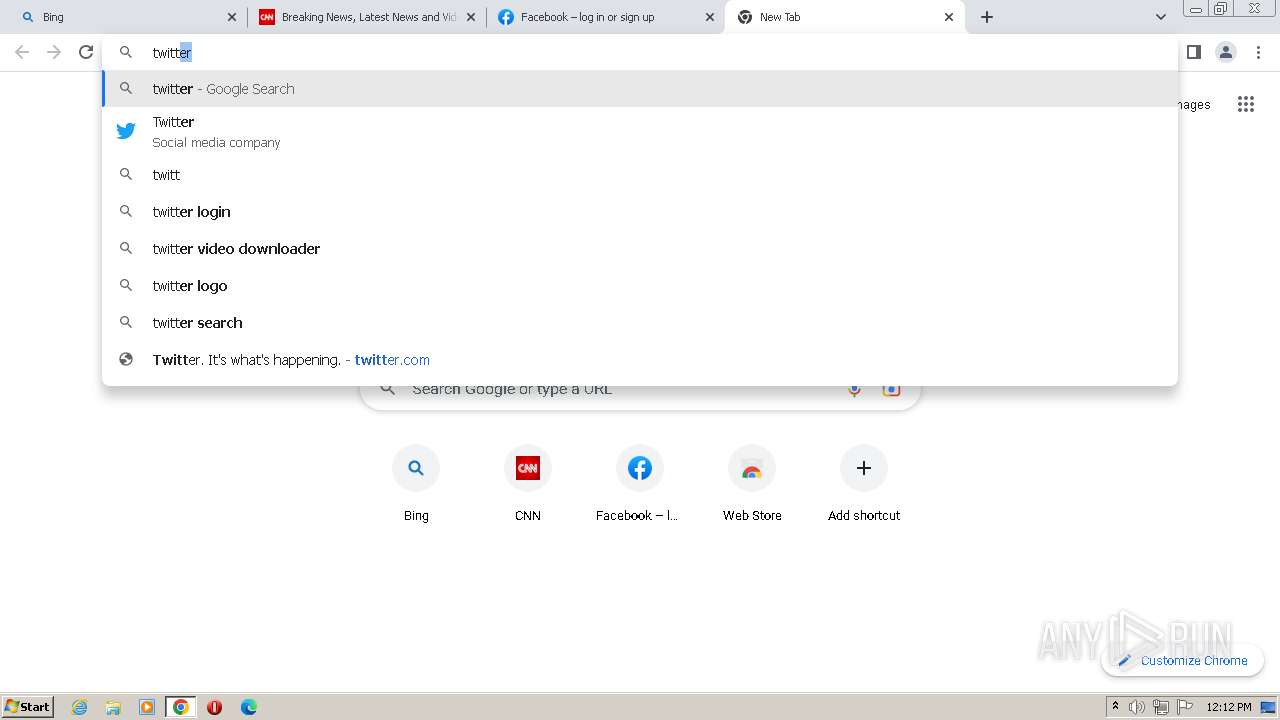
Task: Open the twitter.com URL suggestion
Action: (640, 360)
